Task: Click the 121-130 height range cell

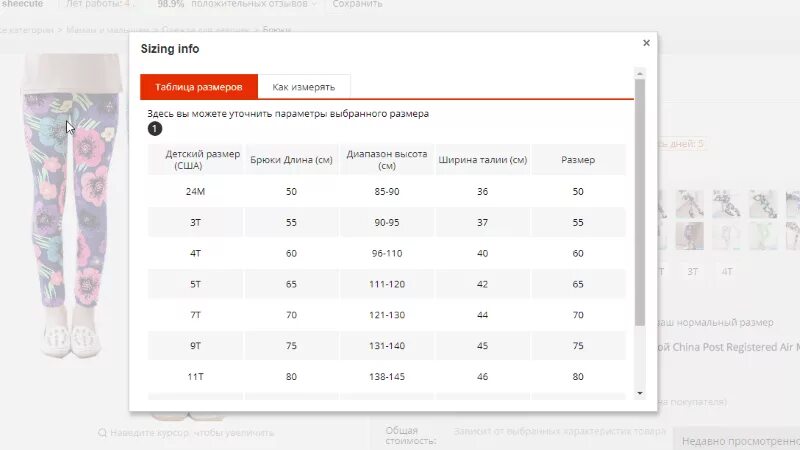Action: pyautogui.click(x=387, y=315)
